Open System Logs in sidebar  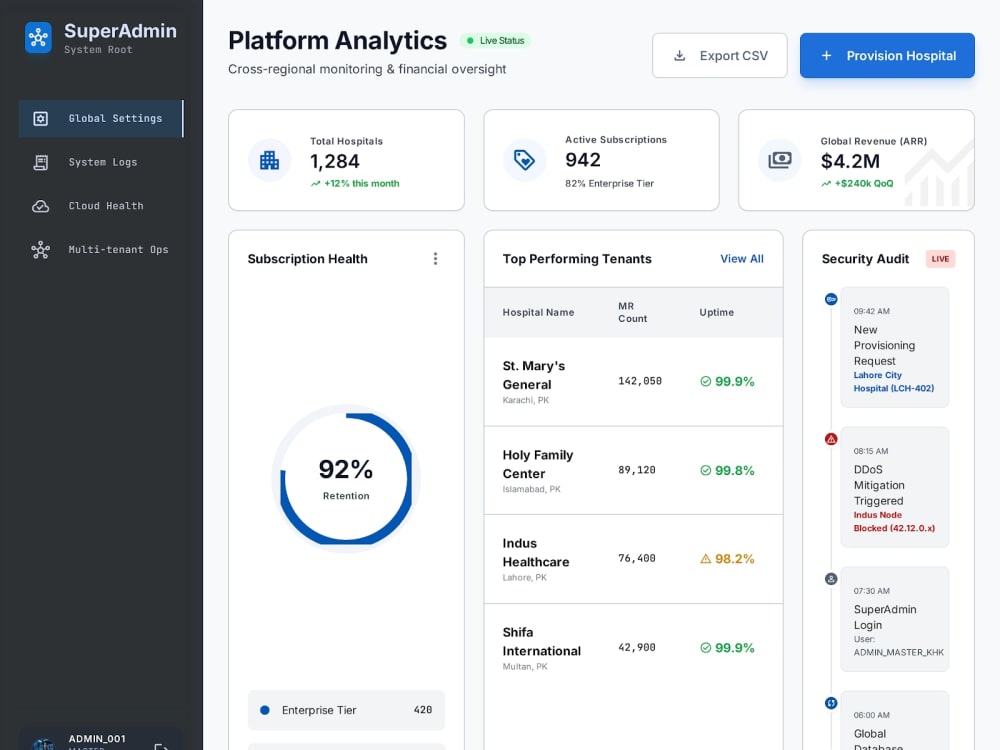click(x=101, y=163)
